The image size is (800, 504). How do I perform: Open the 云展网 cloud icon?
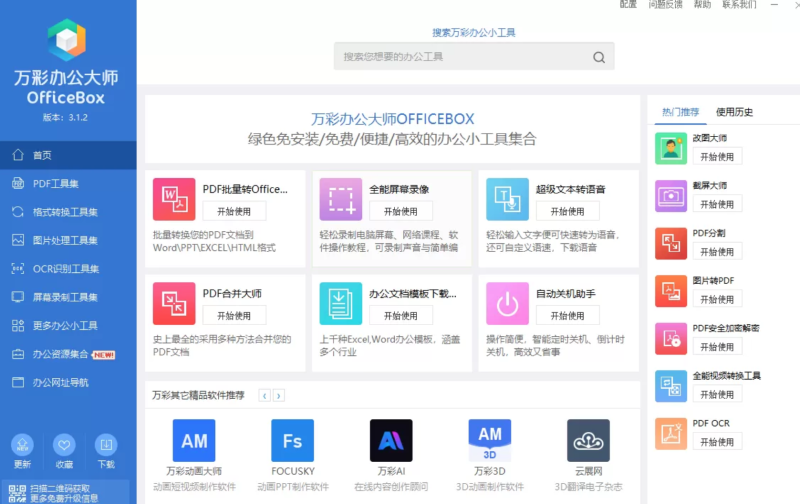(x=588, y=441)
